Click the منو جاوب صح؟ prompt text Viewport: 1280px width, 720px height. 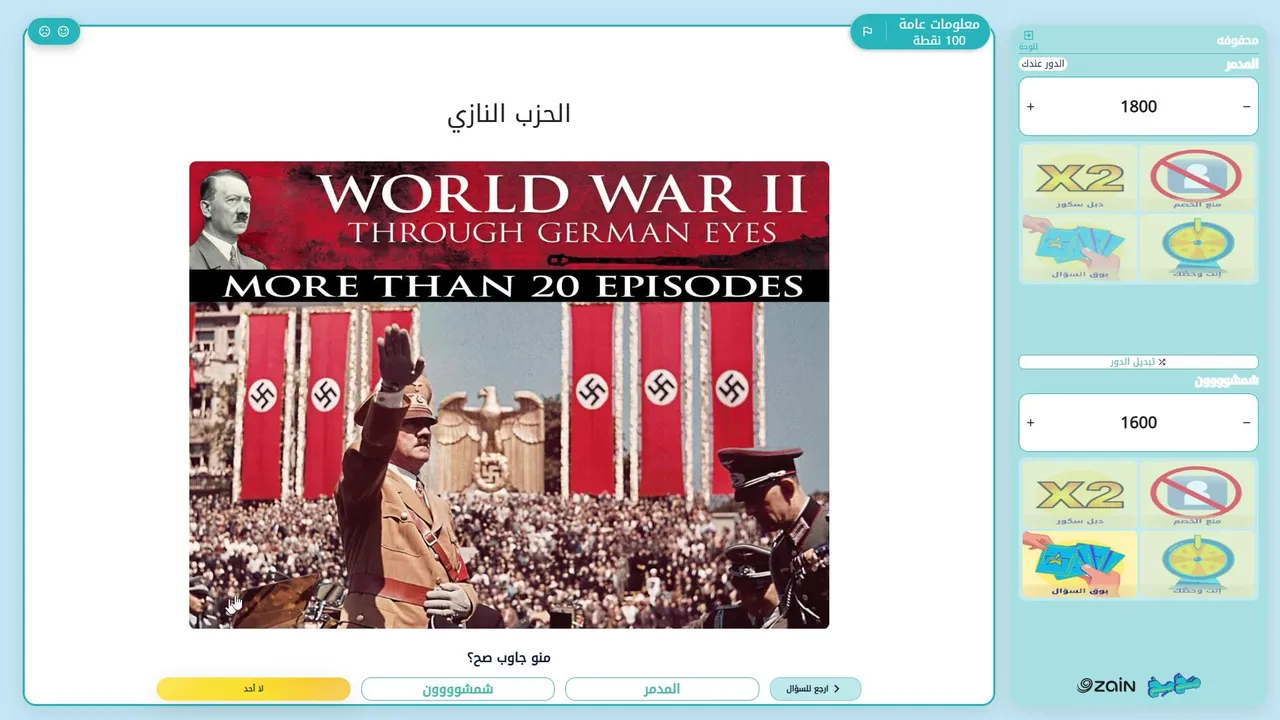click(509, 657)
